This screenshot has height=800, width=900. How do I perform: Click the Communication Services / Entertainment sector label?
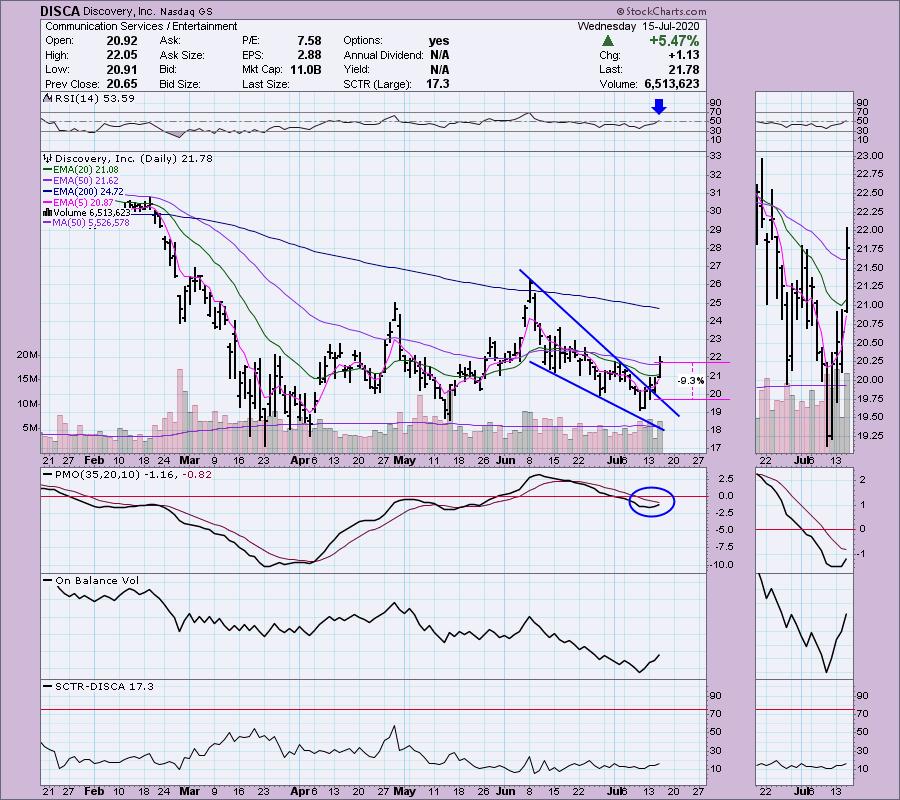coord(141,26)
